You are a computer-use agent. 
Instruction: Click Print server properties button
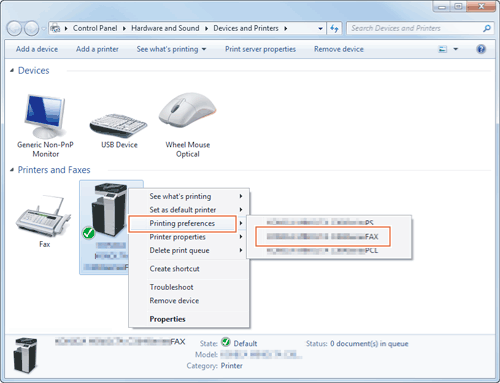click(x=260, y=49)
